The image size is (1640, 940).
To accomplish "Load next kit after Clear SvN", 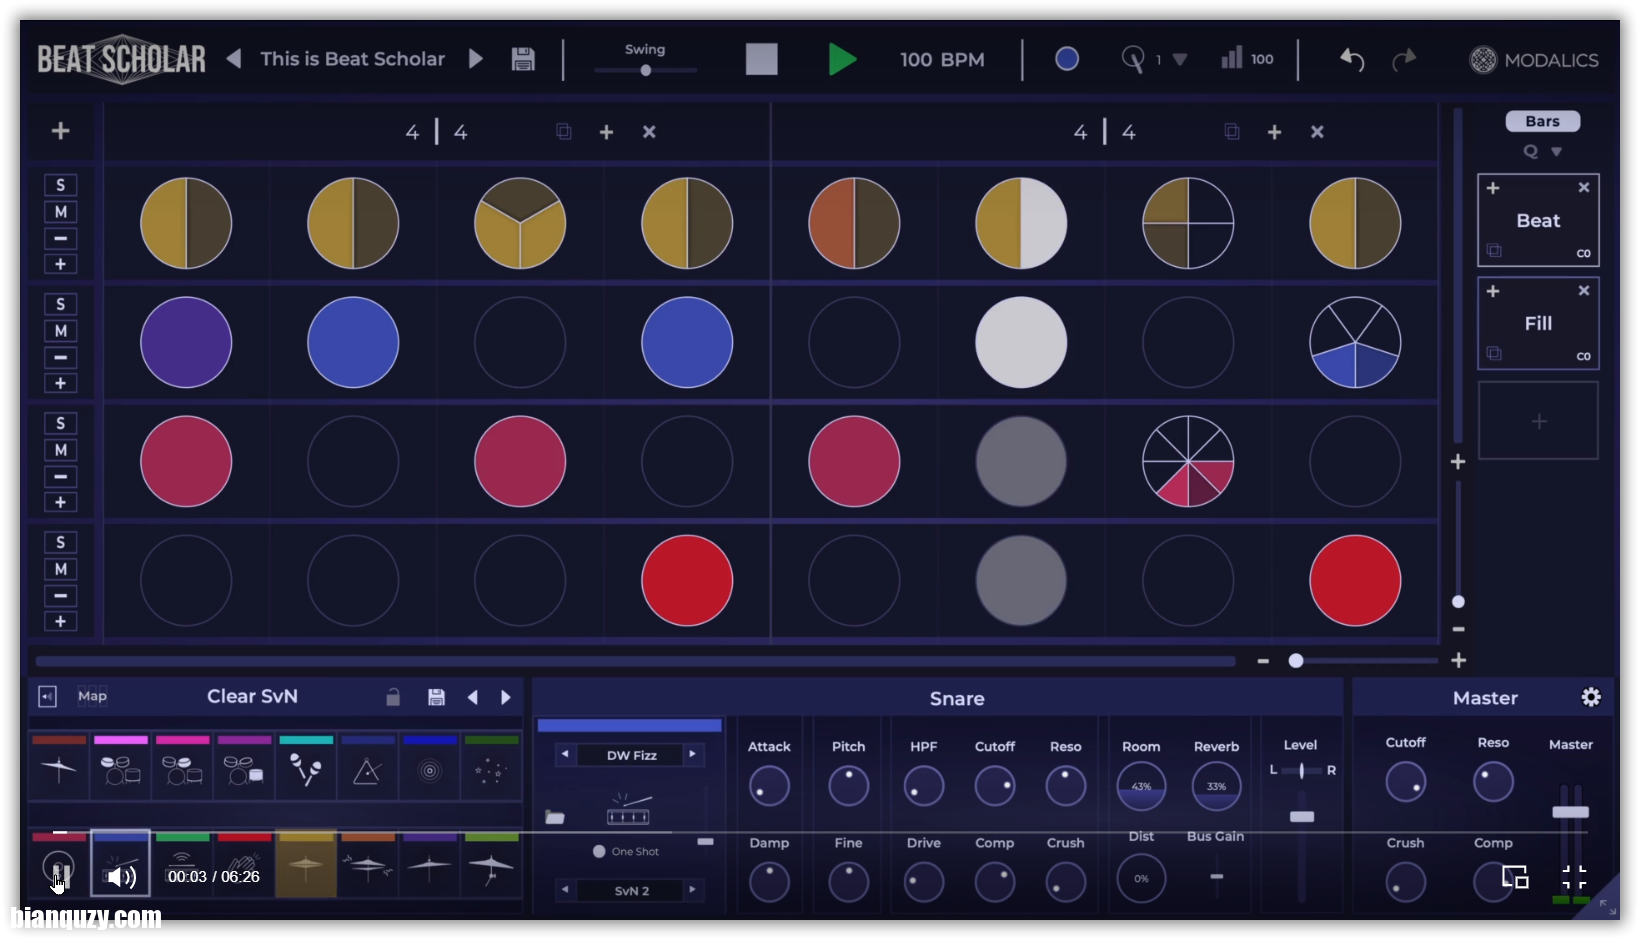I will click(x=505, y=697).
